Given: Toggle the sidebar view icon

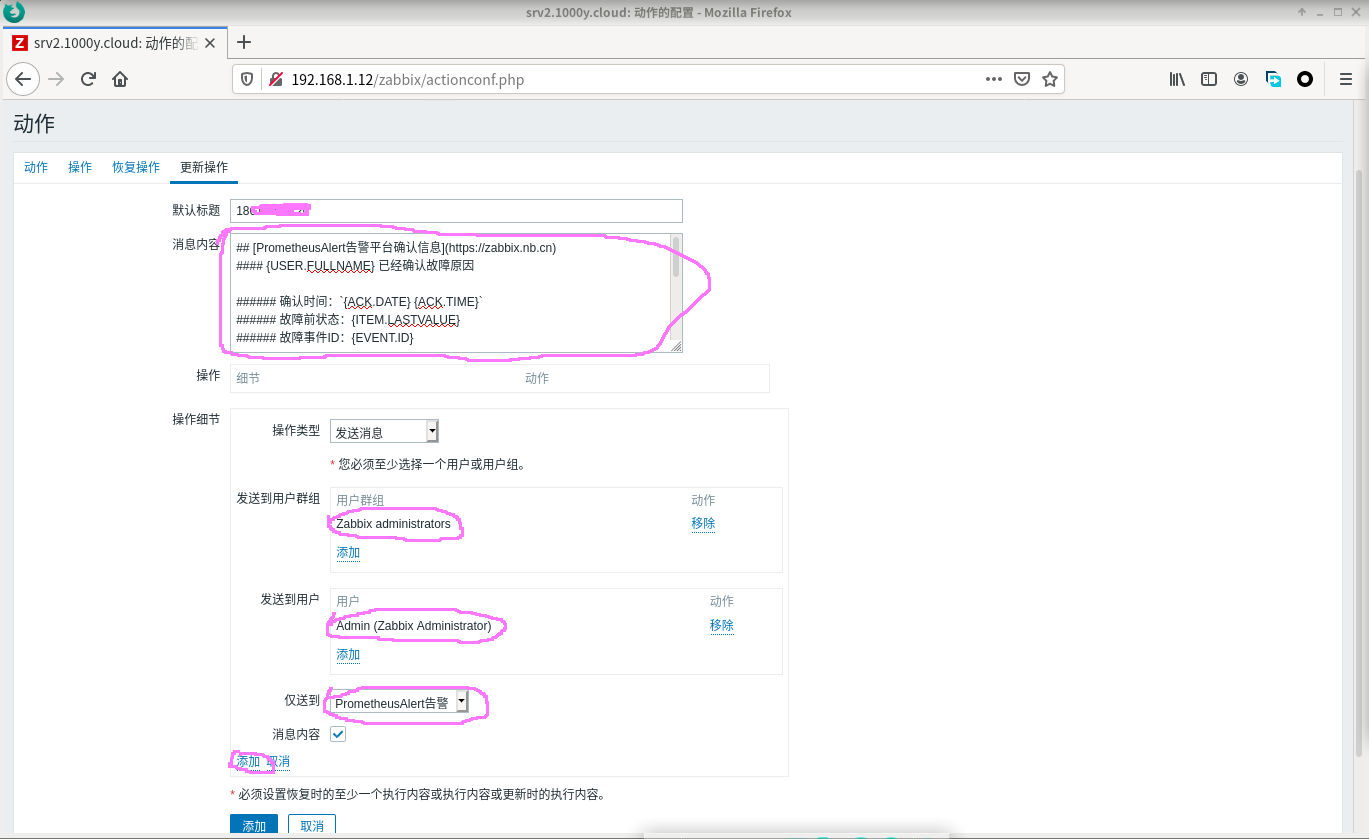Looking at the screenshot, I should click(x=1209, y=79).
